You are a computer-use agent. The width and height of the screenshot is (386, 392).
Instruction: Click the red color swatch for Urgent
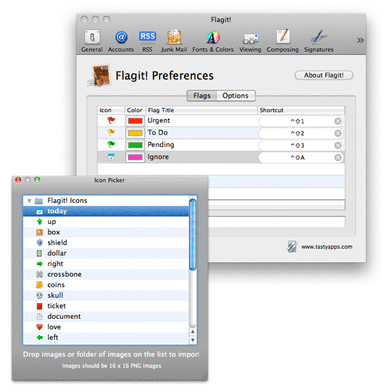click(135, 121)
